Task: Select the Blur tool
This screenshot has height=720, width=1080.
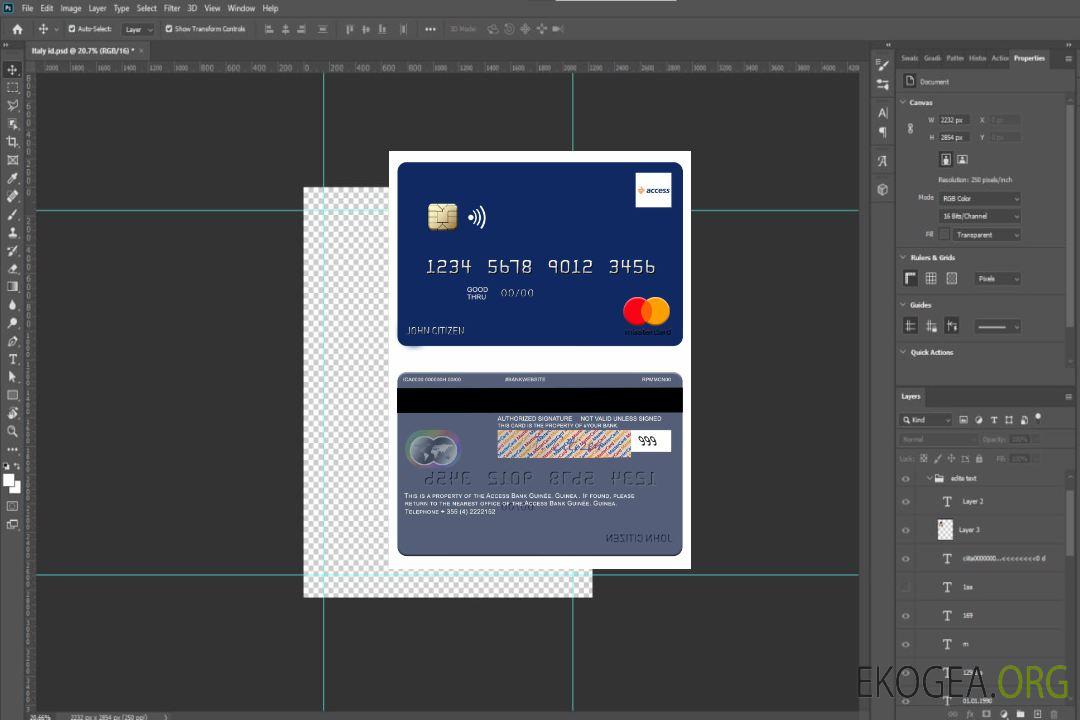Action: pos(12,305)
